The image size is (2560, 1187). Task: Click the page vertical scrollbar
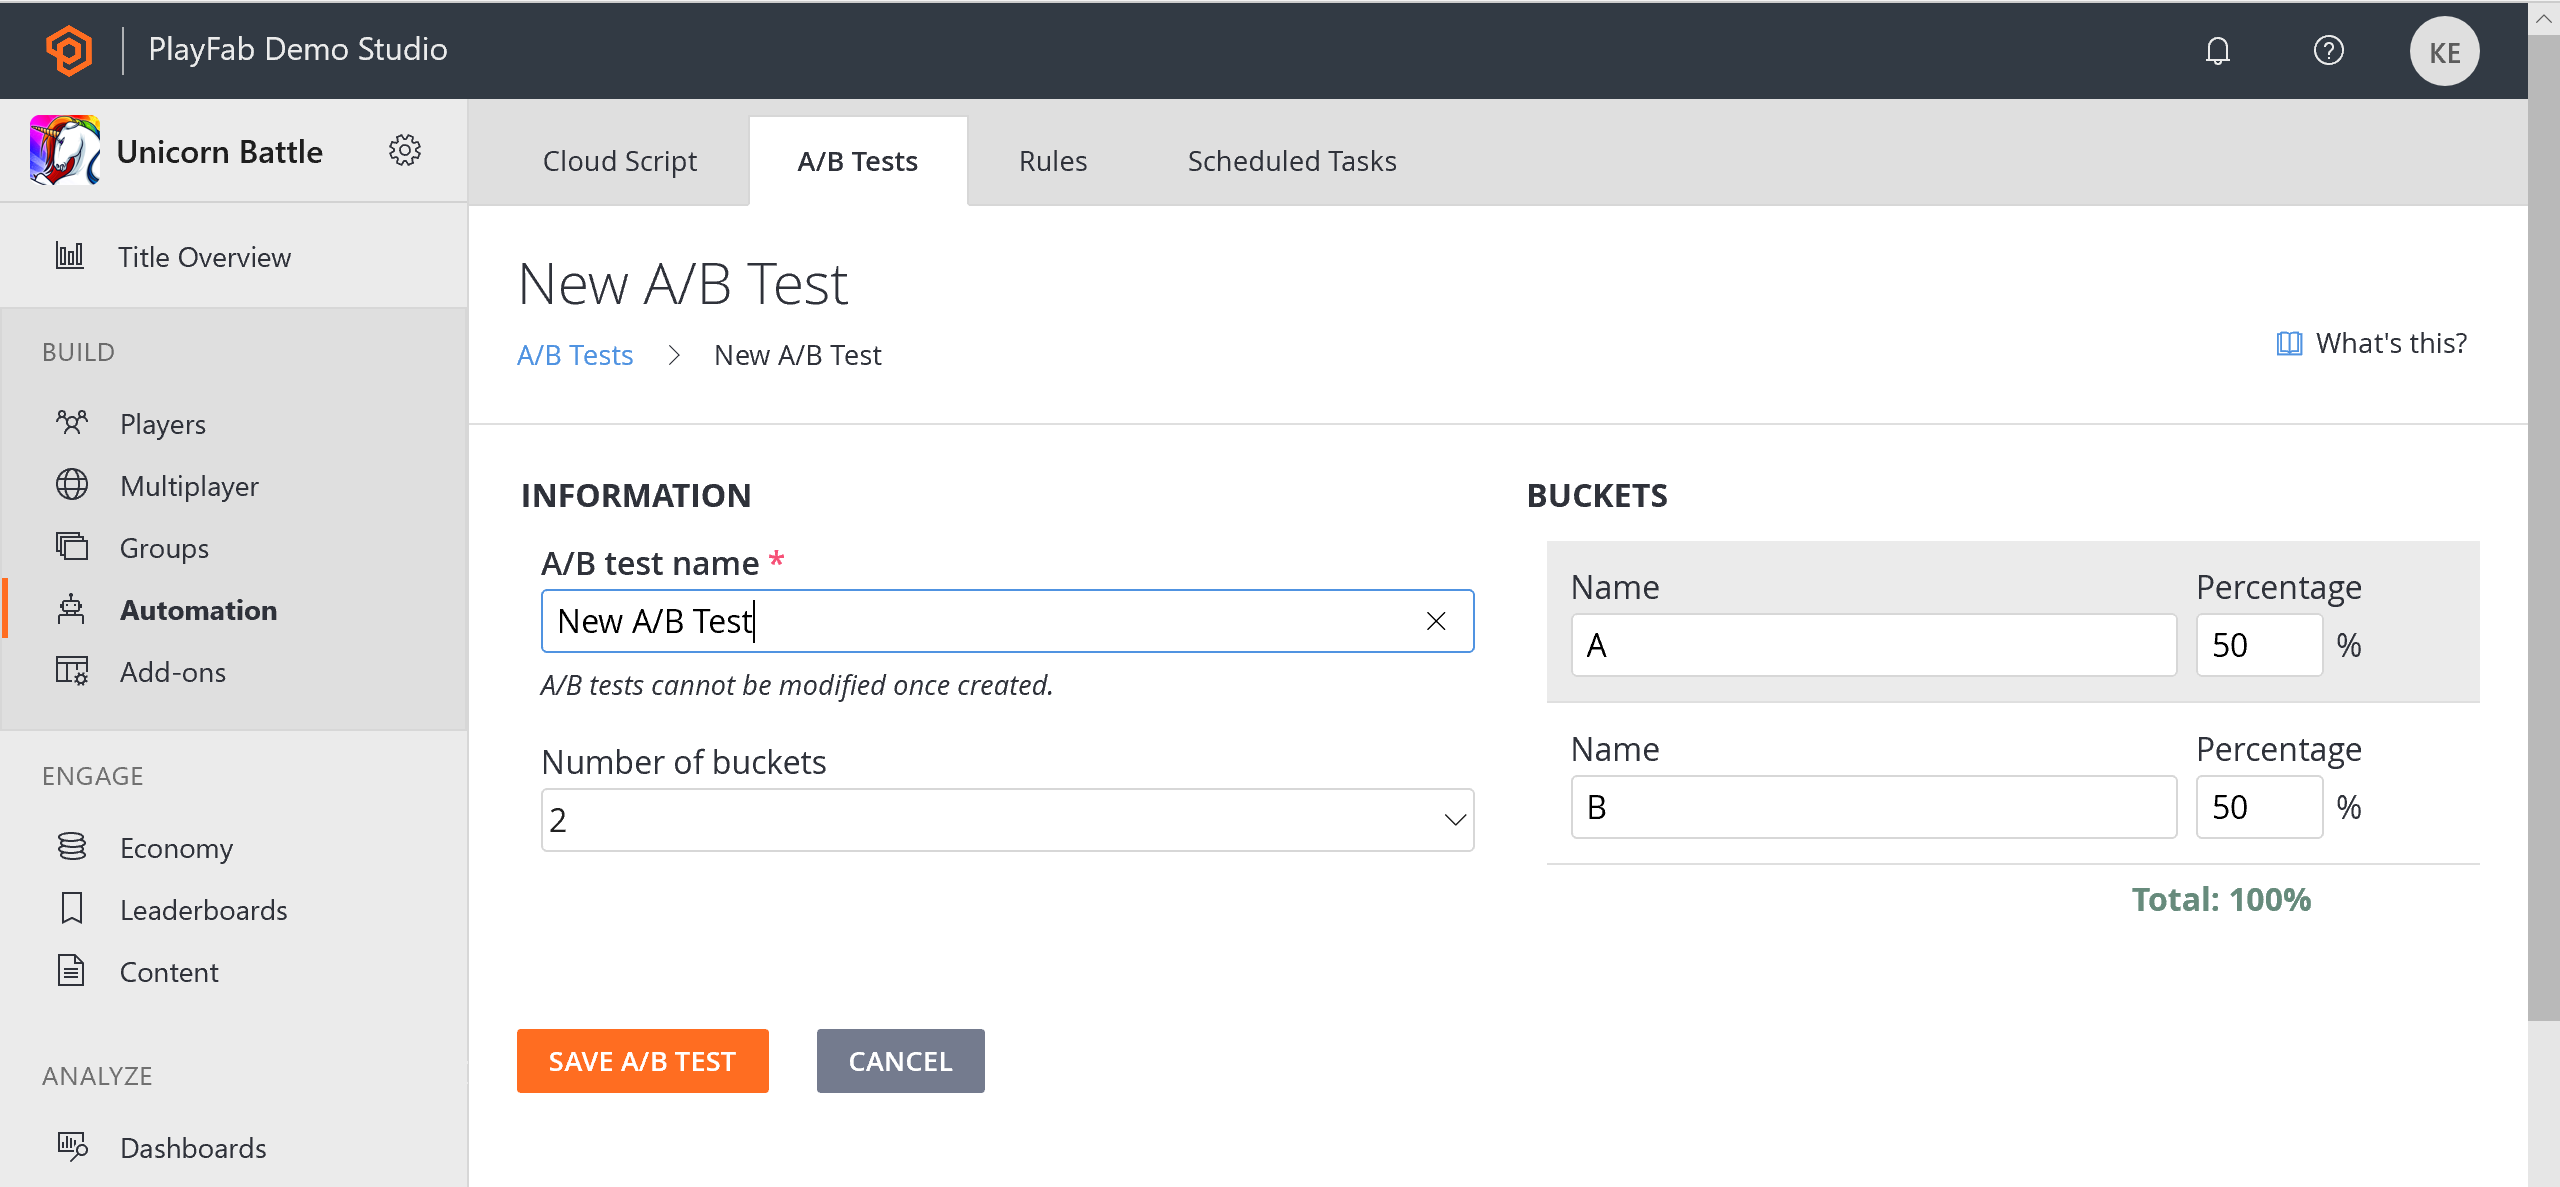tap(2543, 528)
